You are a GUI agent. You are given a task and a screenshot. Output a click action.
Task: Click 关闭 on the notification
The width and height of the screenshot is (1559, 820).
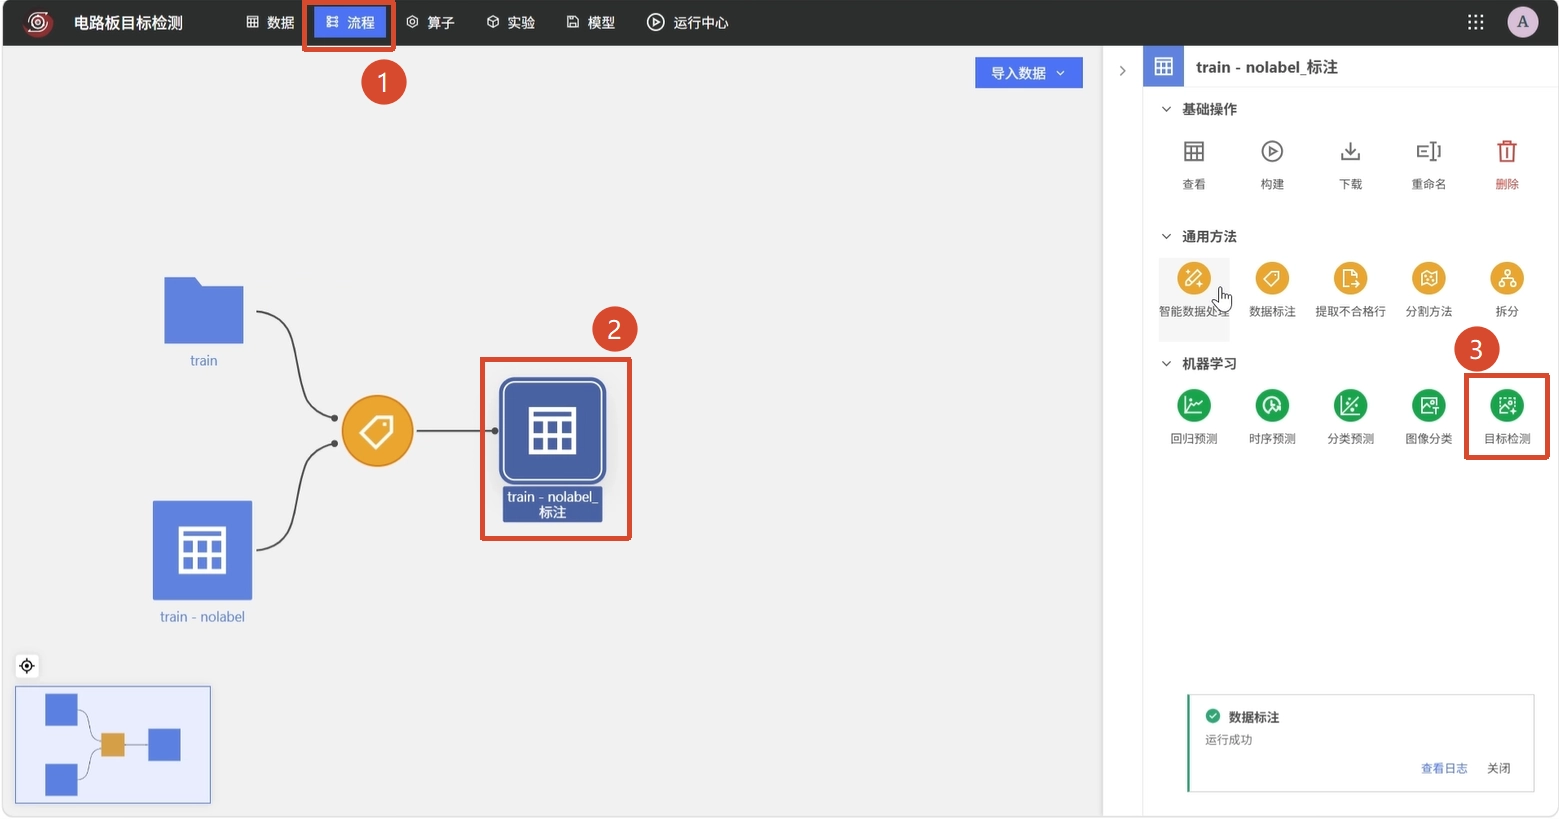1498,768
